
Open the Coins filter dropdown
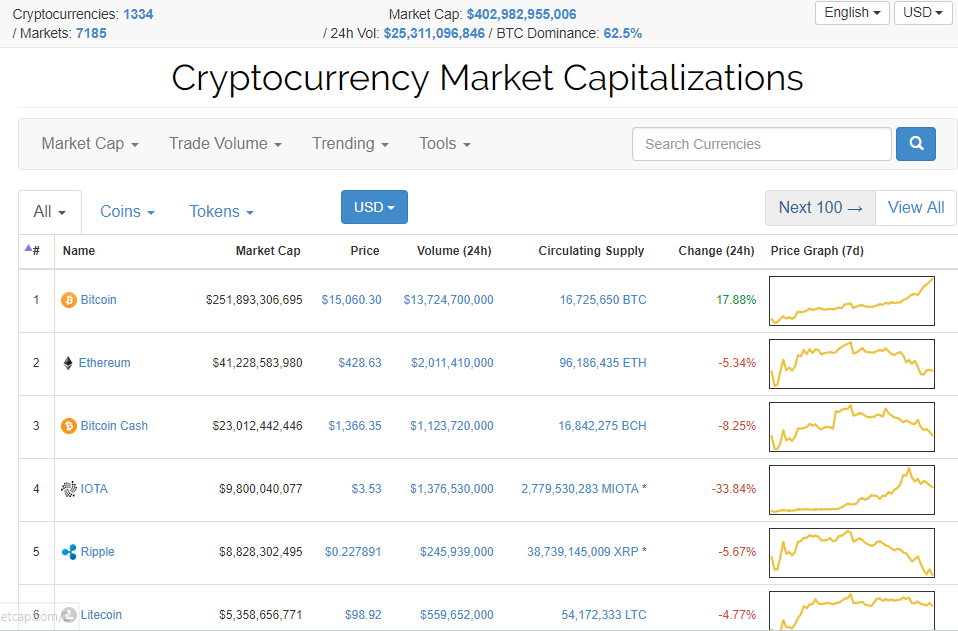pyautogui.click(x=127, y=211)
